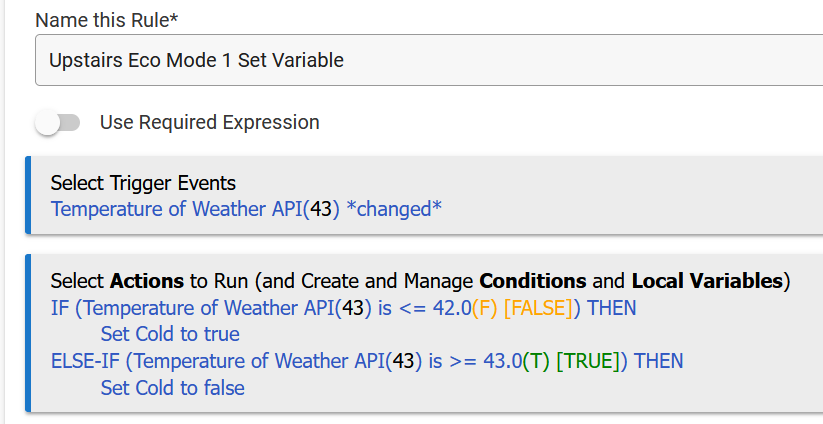823x424 pixels.
Task: Click the IF temperature <= 42.0 condition line
Action: pyautogui.click(x=343, y=308)
